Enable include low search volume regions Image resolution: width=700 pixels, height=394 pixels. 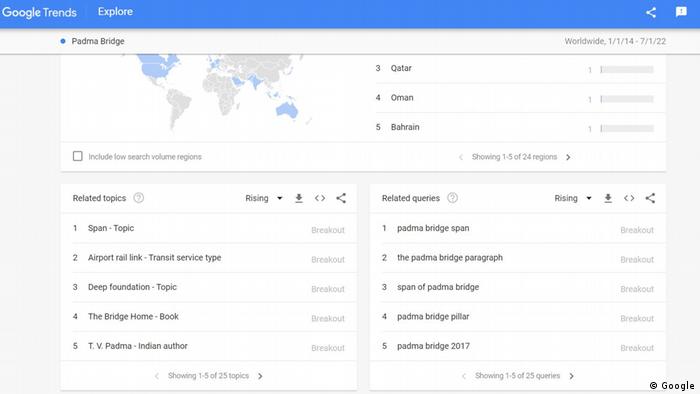point(78,156)
